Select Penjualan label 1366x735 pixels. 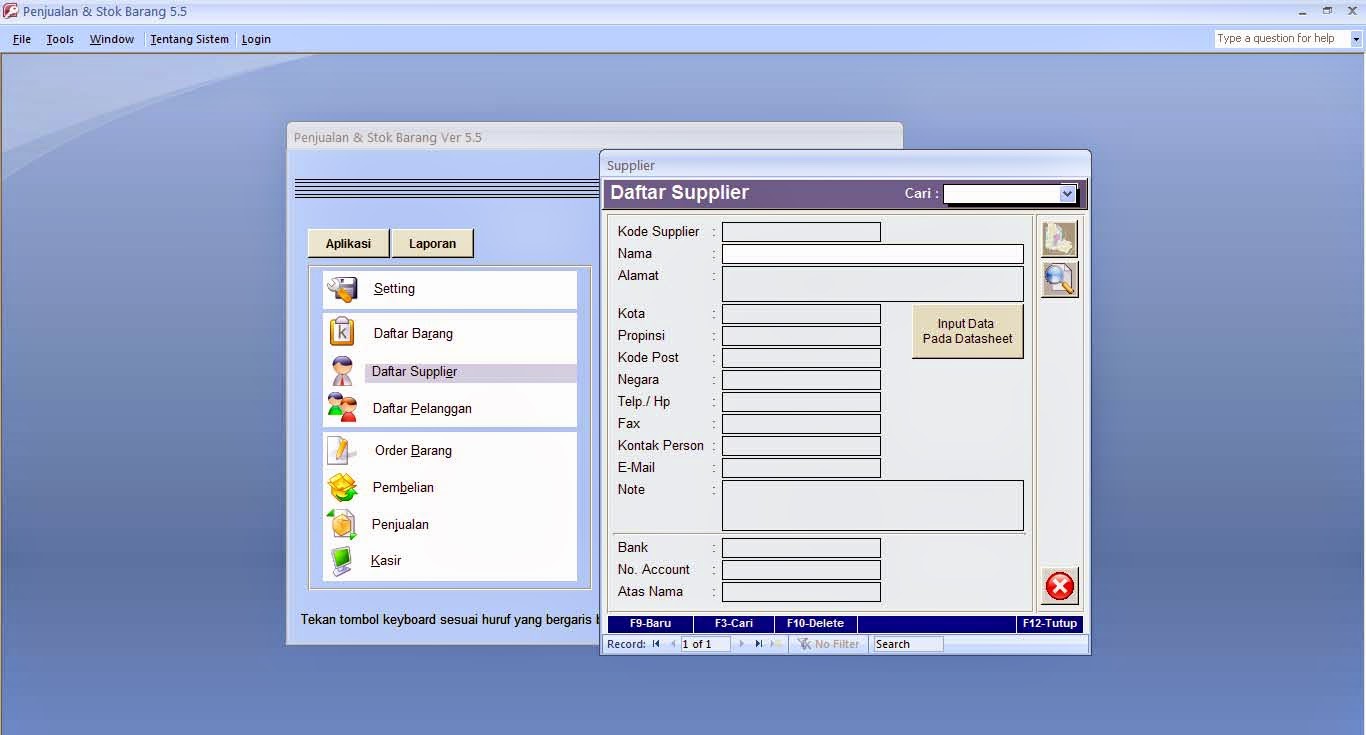click(x=400, y=525)
